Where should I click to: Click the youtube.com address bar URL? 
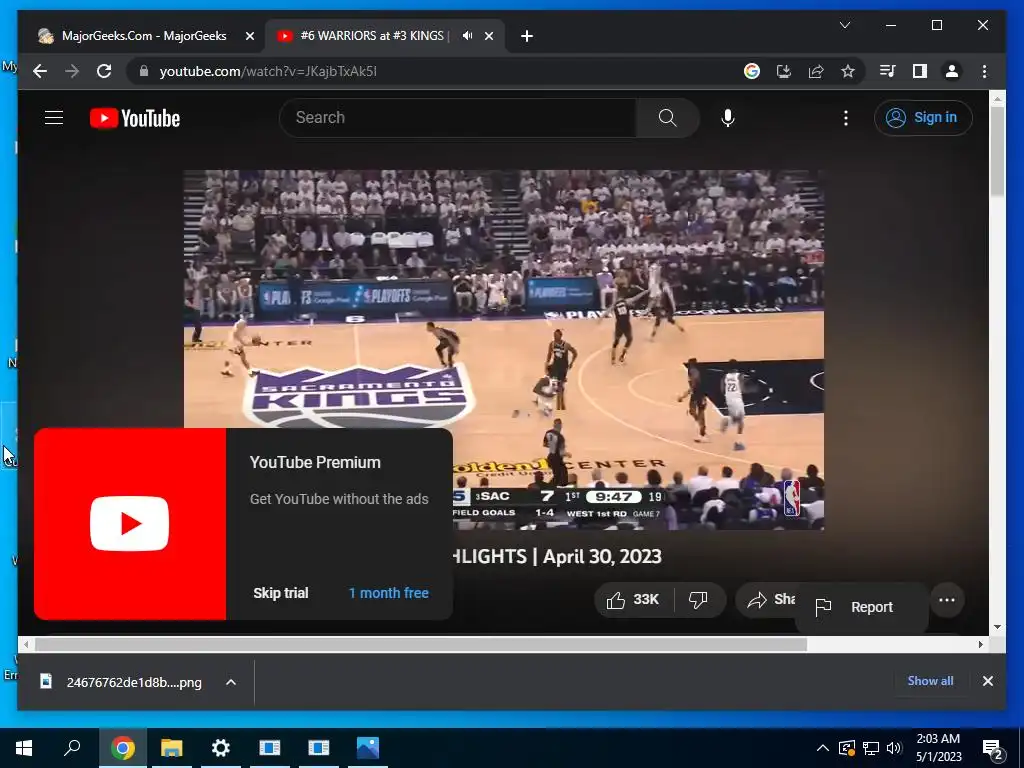(268, 71)
